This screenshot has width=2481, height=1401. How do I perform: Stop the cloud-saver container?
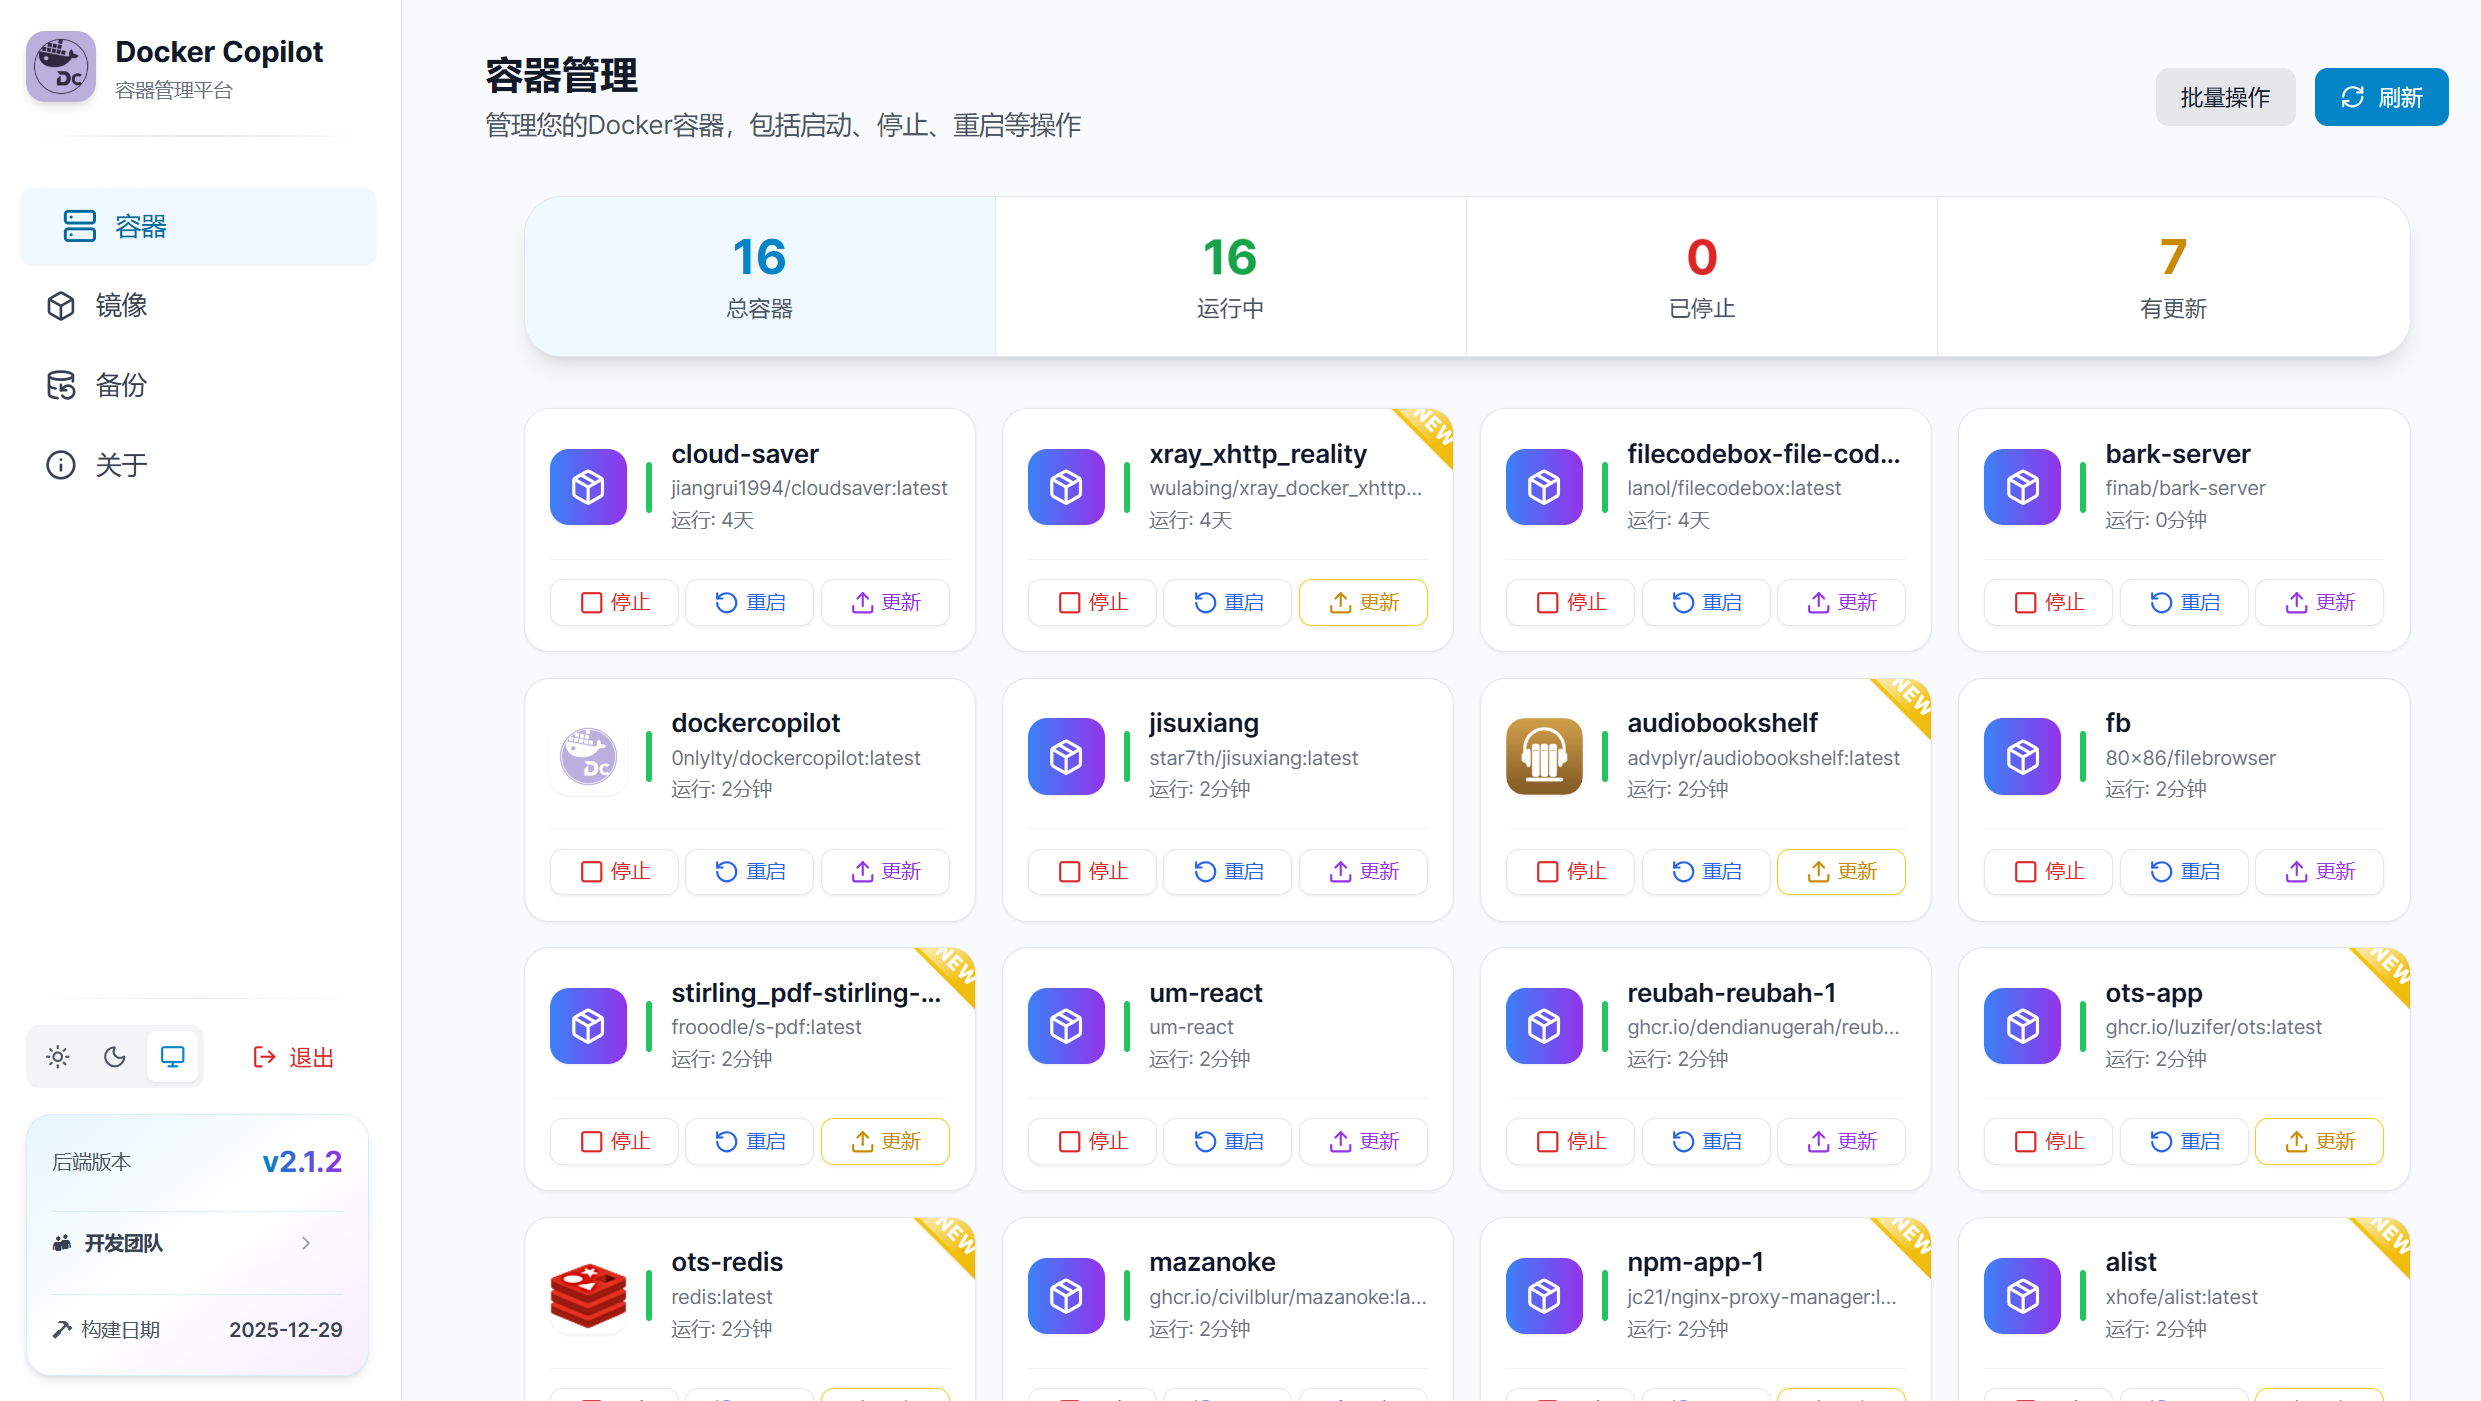pyautogui.click(x=614, y=602)
